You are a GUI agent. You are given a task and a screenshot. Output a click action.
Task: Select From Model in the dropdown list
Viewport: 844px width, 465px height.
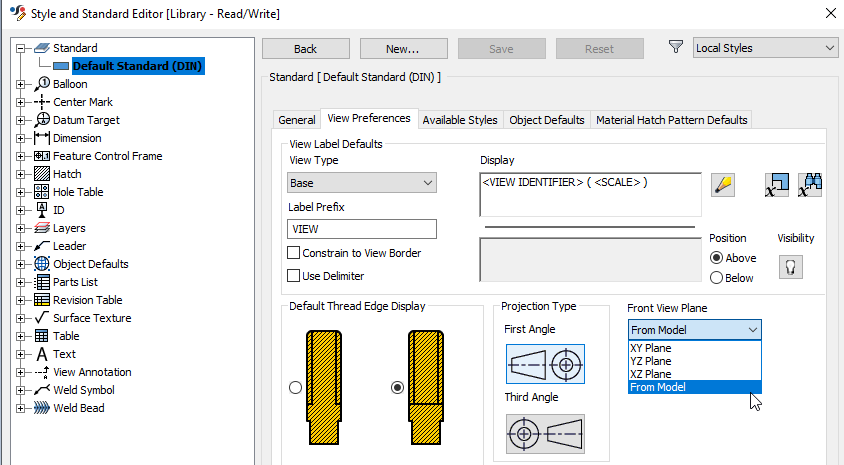[x=694, y=387]
